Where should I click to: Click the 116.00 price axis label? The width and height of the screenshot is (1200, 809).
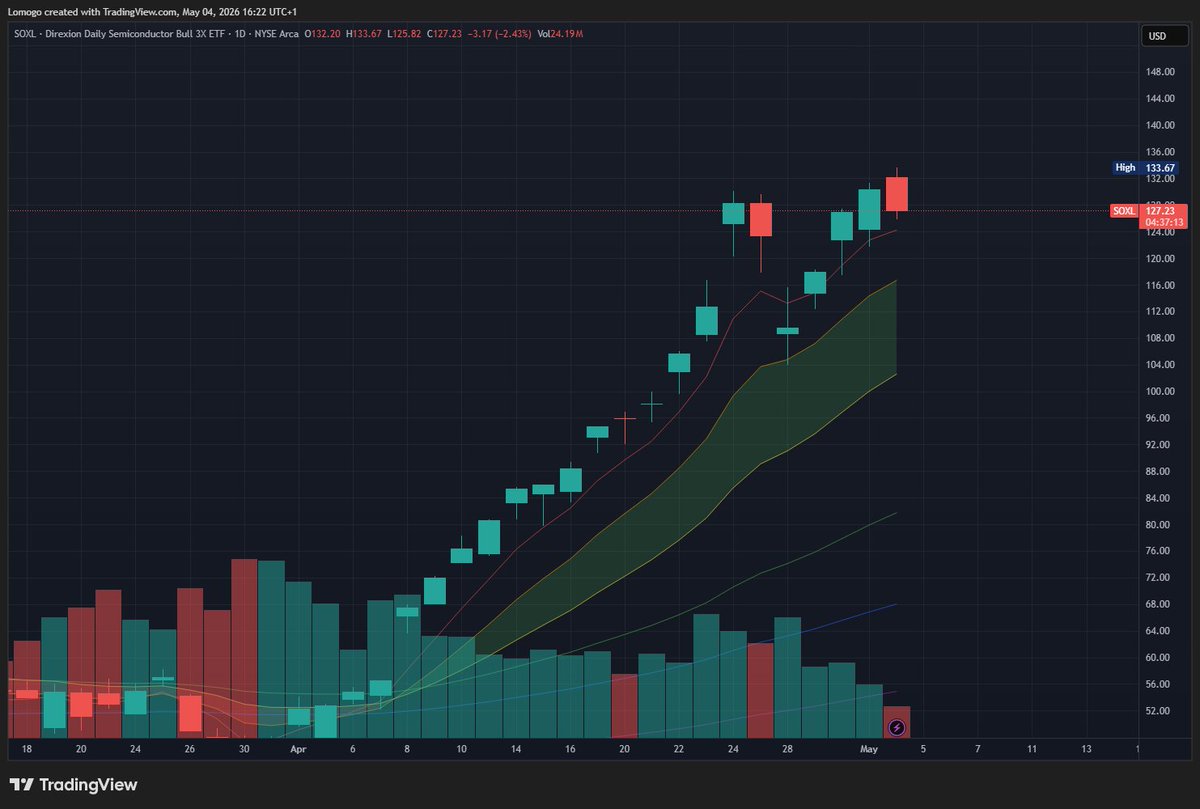coord(1160,285)
